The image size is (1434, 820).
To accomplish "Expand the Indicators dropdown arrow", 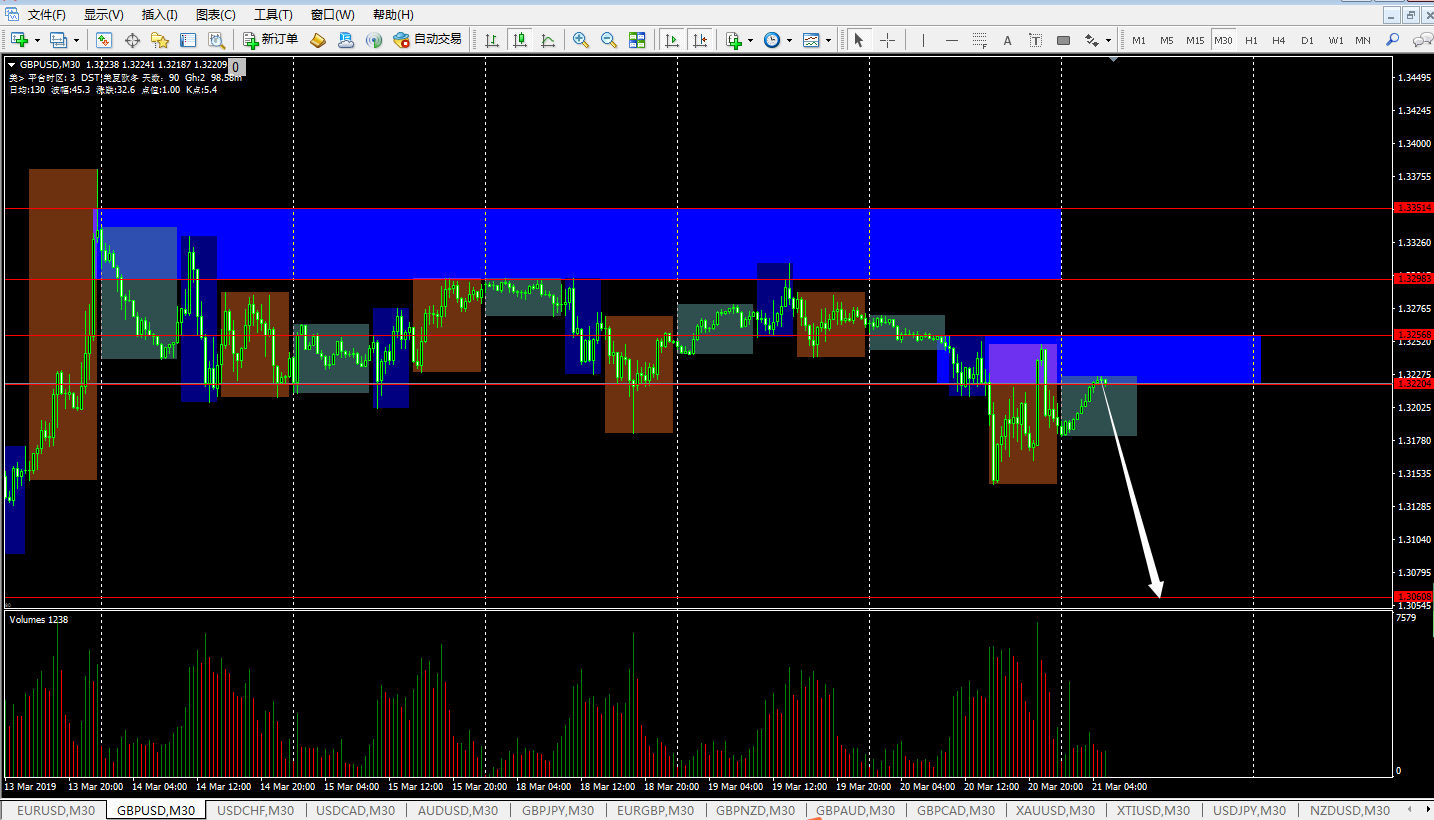I will click(x=750, y=40).
